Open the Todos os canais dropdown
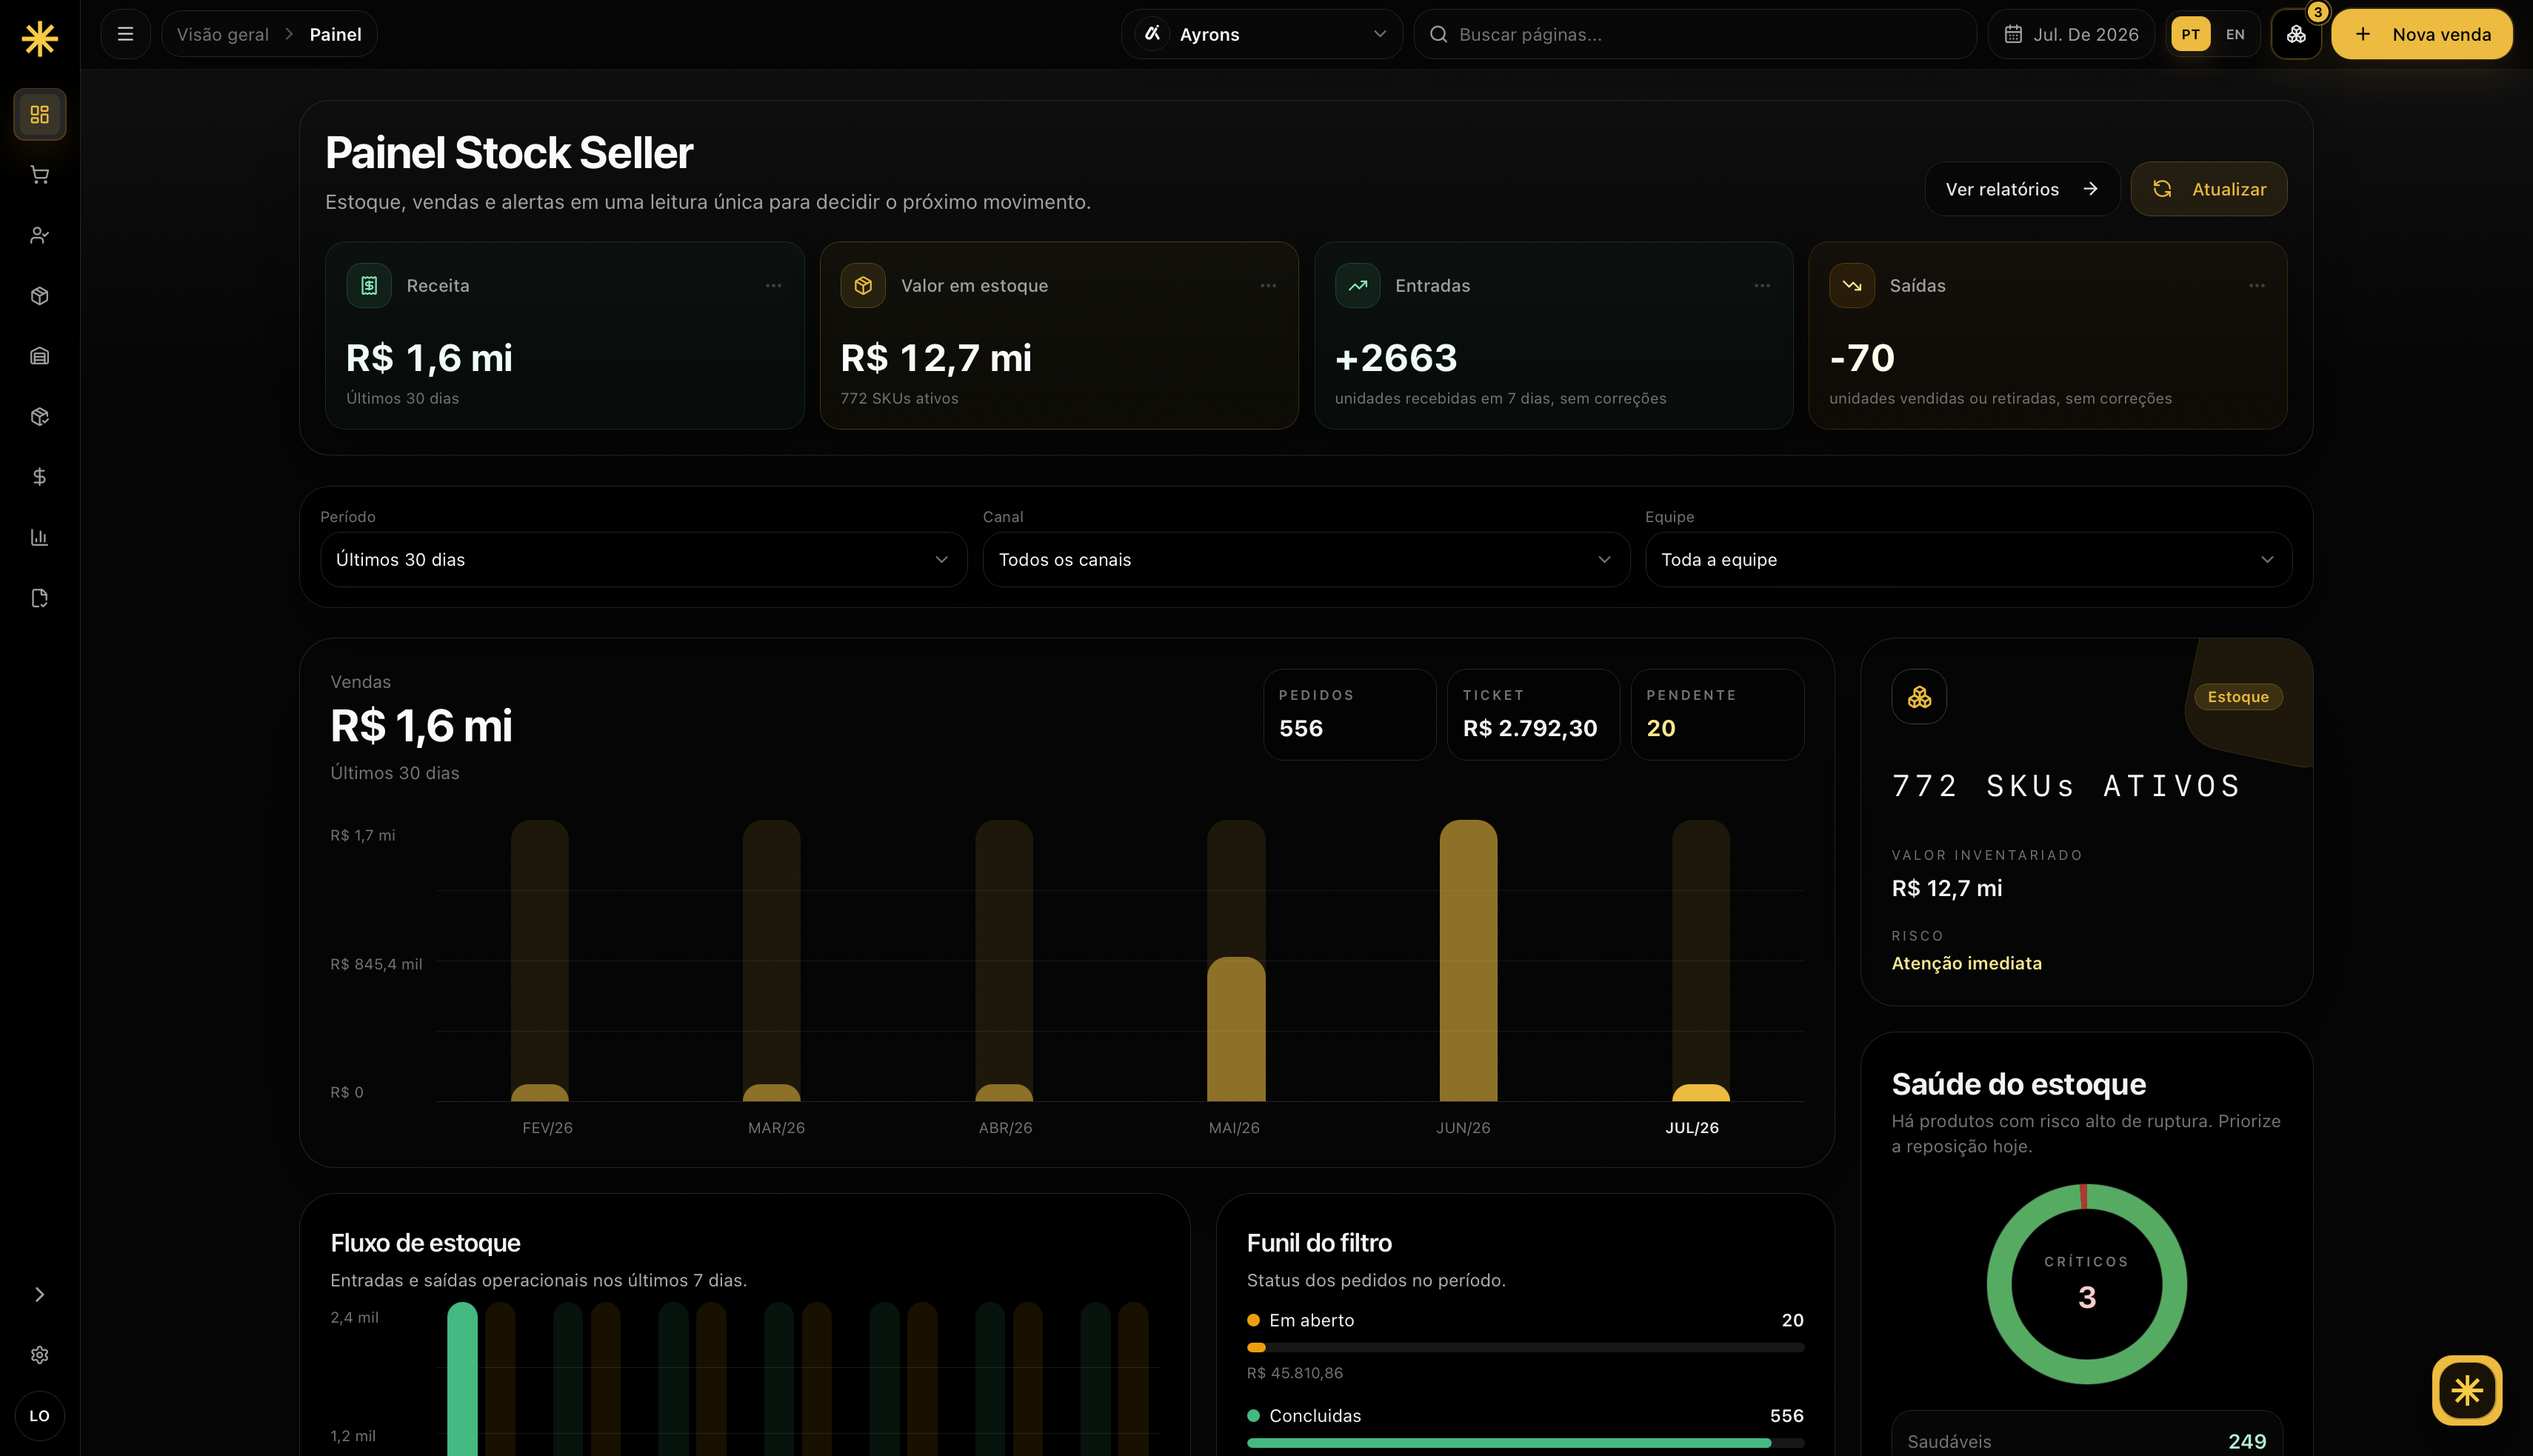The image size is (2533, 1456). pos(1305,559)
